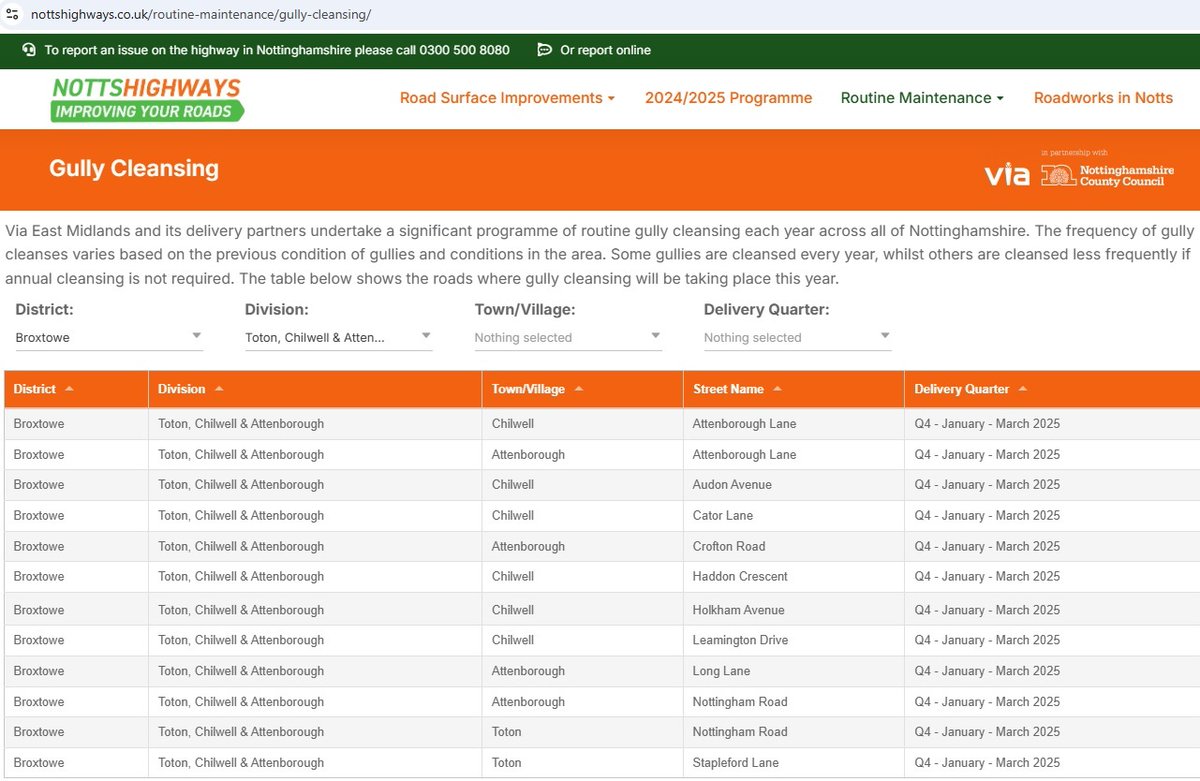Screen dimensions: 1200x781
Task: Open the Town/Village dropdown filter
Action: tap(568, 337)
